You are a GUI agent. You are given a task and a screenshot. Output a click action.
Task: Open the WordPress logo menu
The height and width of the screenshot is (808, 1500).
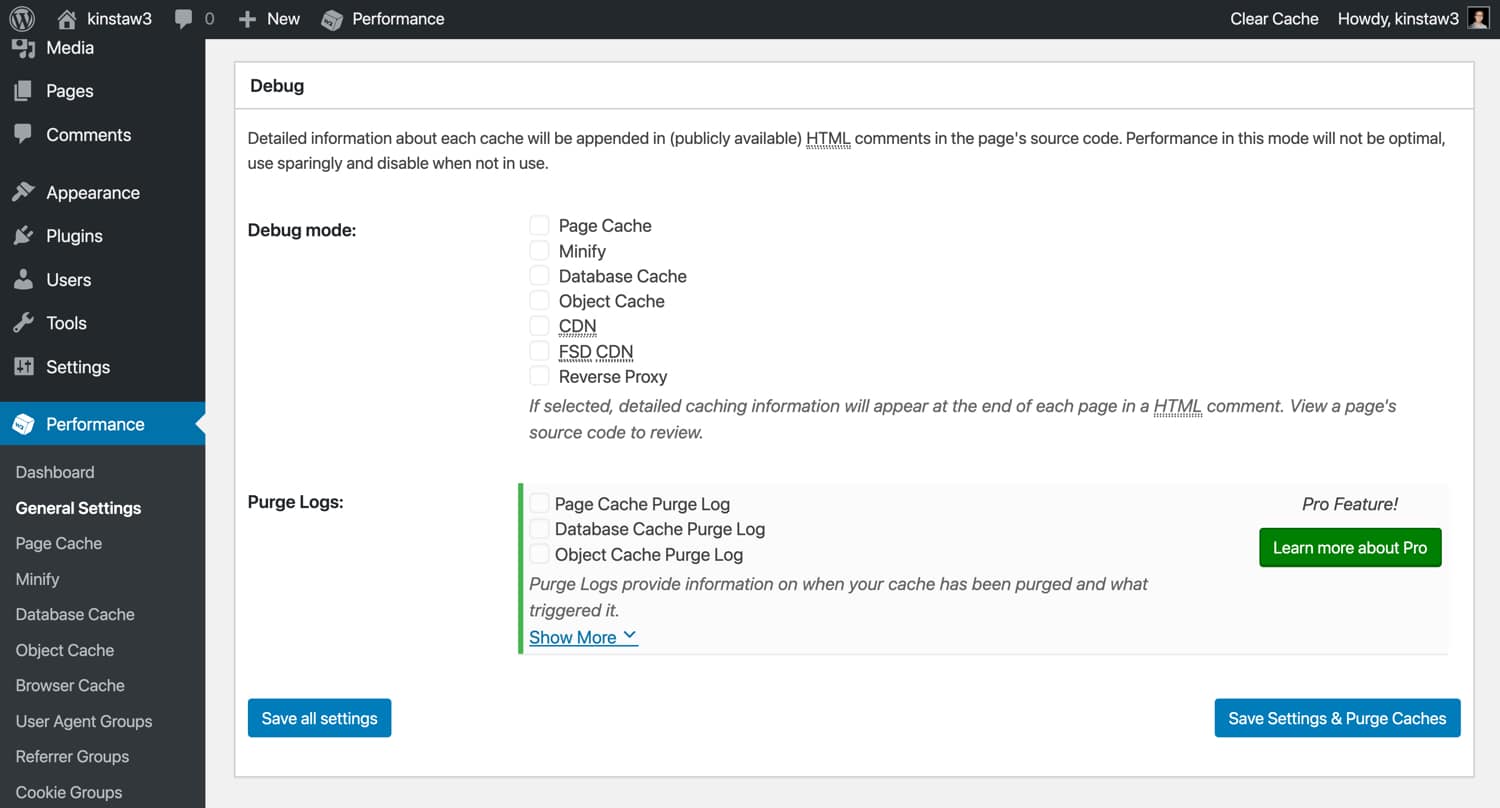point(22,18)
